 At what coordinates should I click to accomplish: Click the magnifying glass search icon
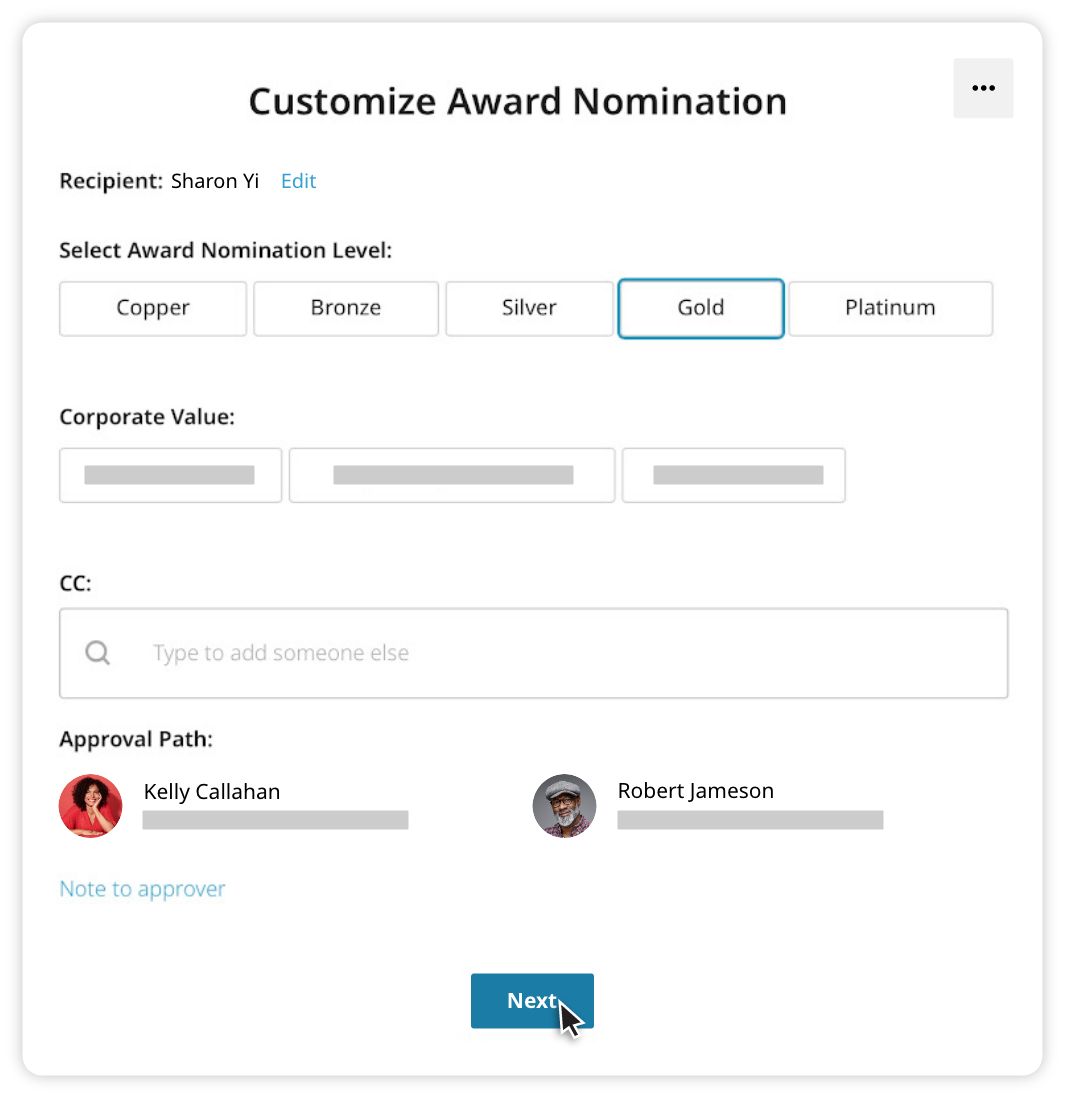(x=98, y=653)
